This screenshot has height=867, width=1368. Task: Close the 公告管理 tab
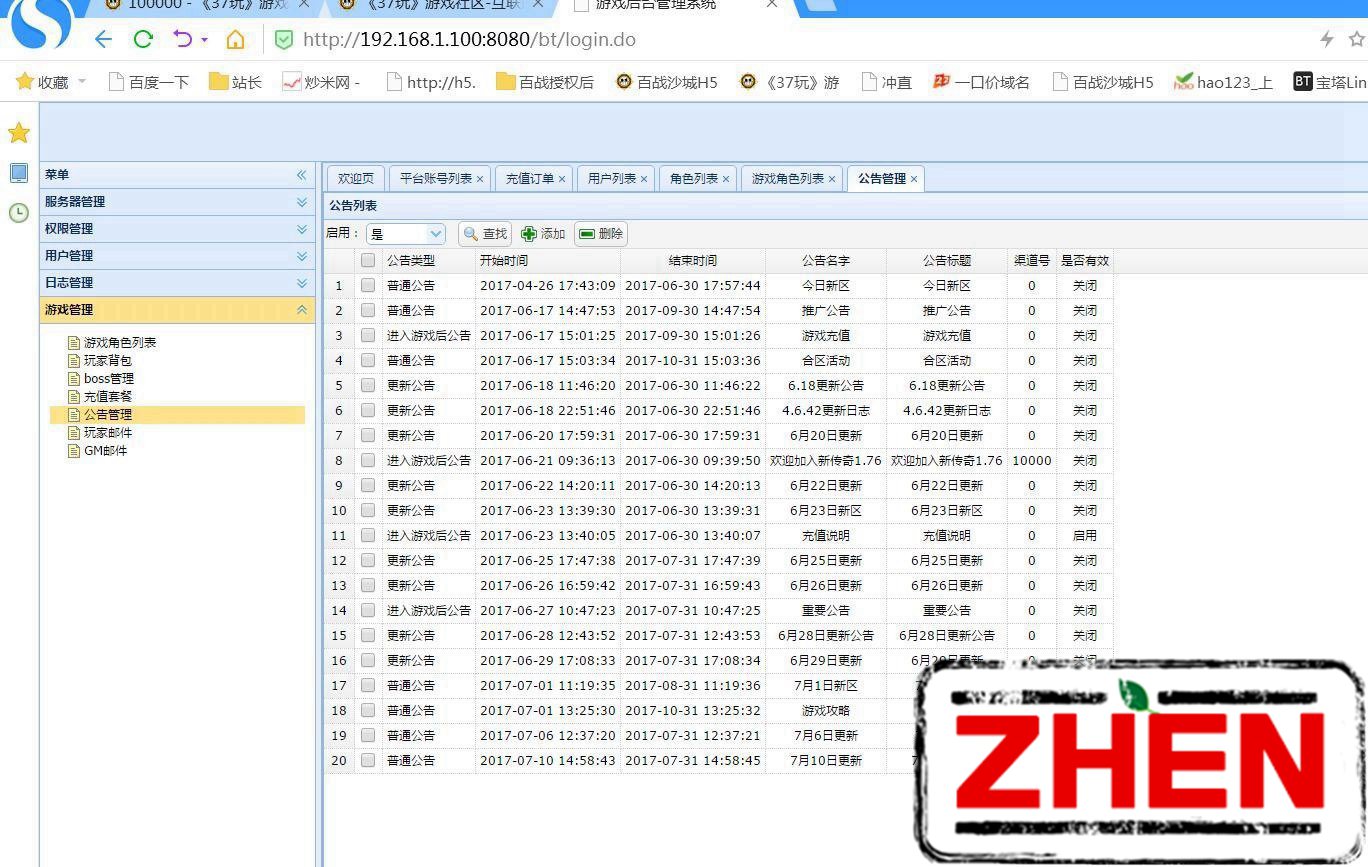pos(914,179)
